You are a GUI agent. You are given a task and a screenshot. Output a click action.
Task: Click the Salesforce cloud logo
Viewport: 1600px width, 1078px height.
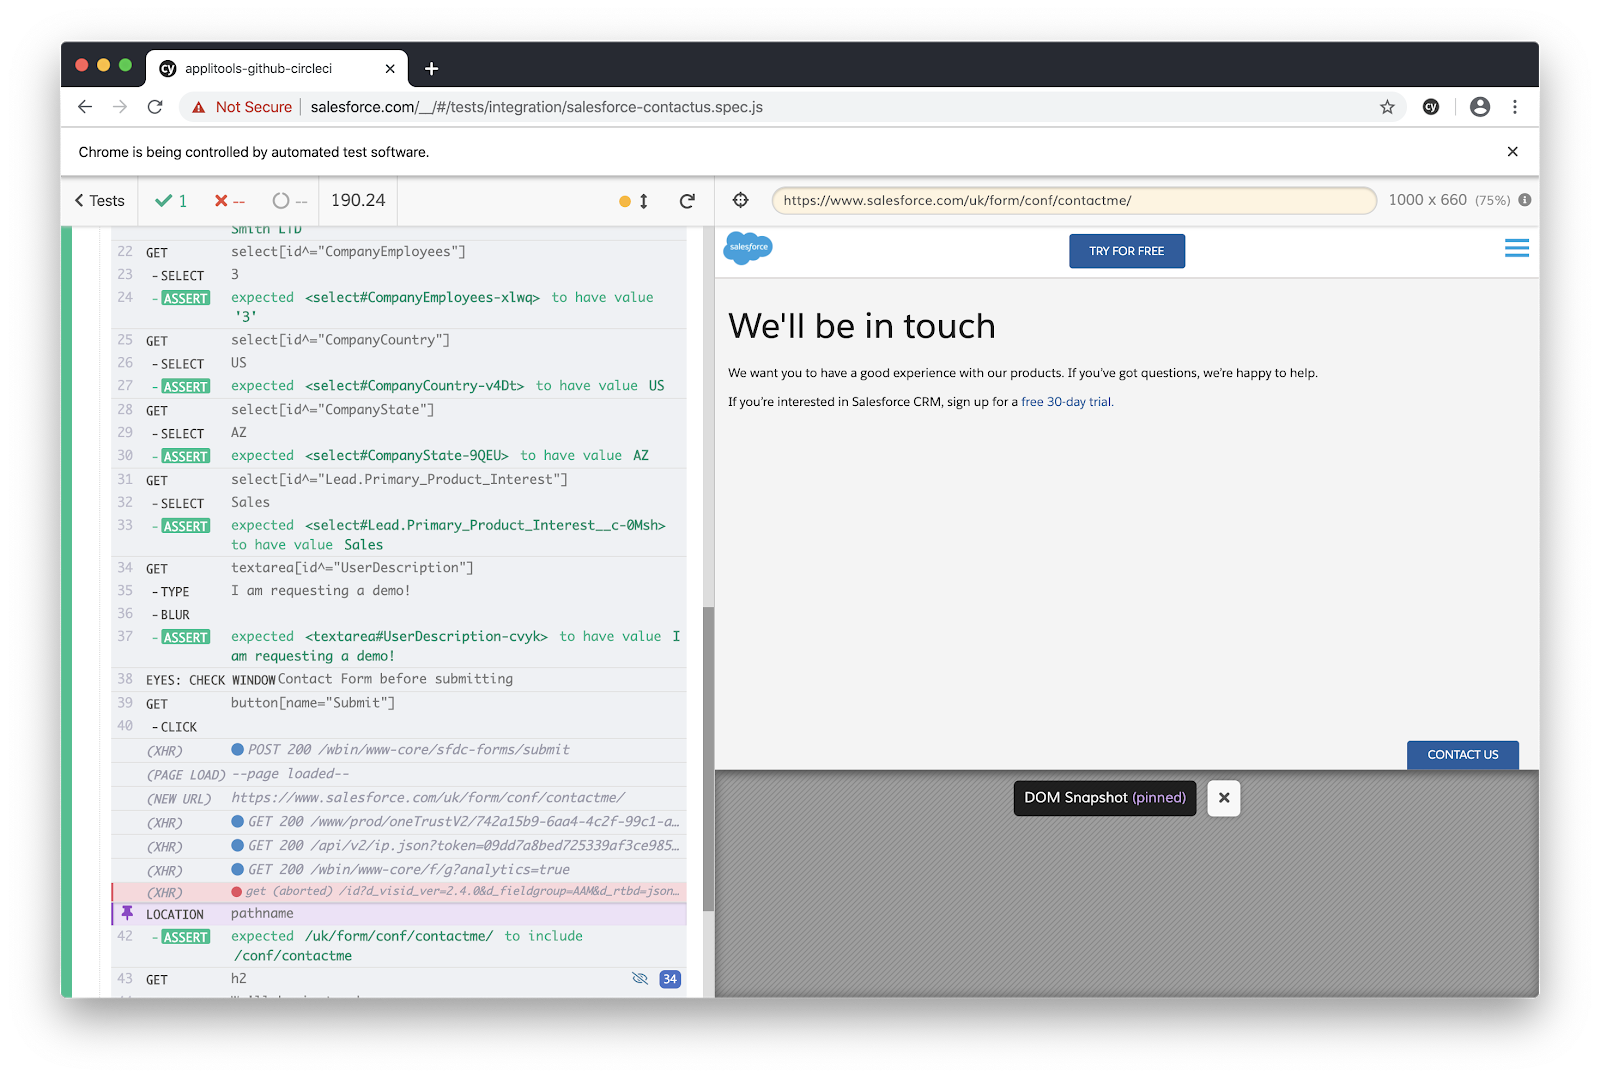coord(748,248)
